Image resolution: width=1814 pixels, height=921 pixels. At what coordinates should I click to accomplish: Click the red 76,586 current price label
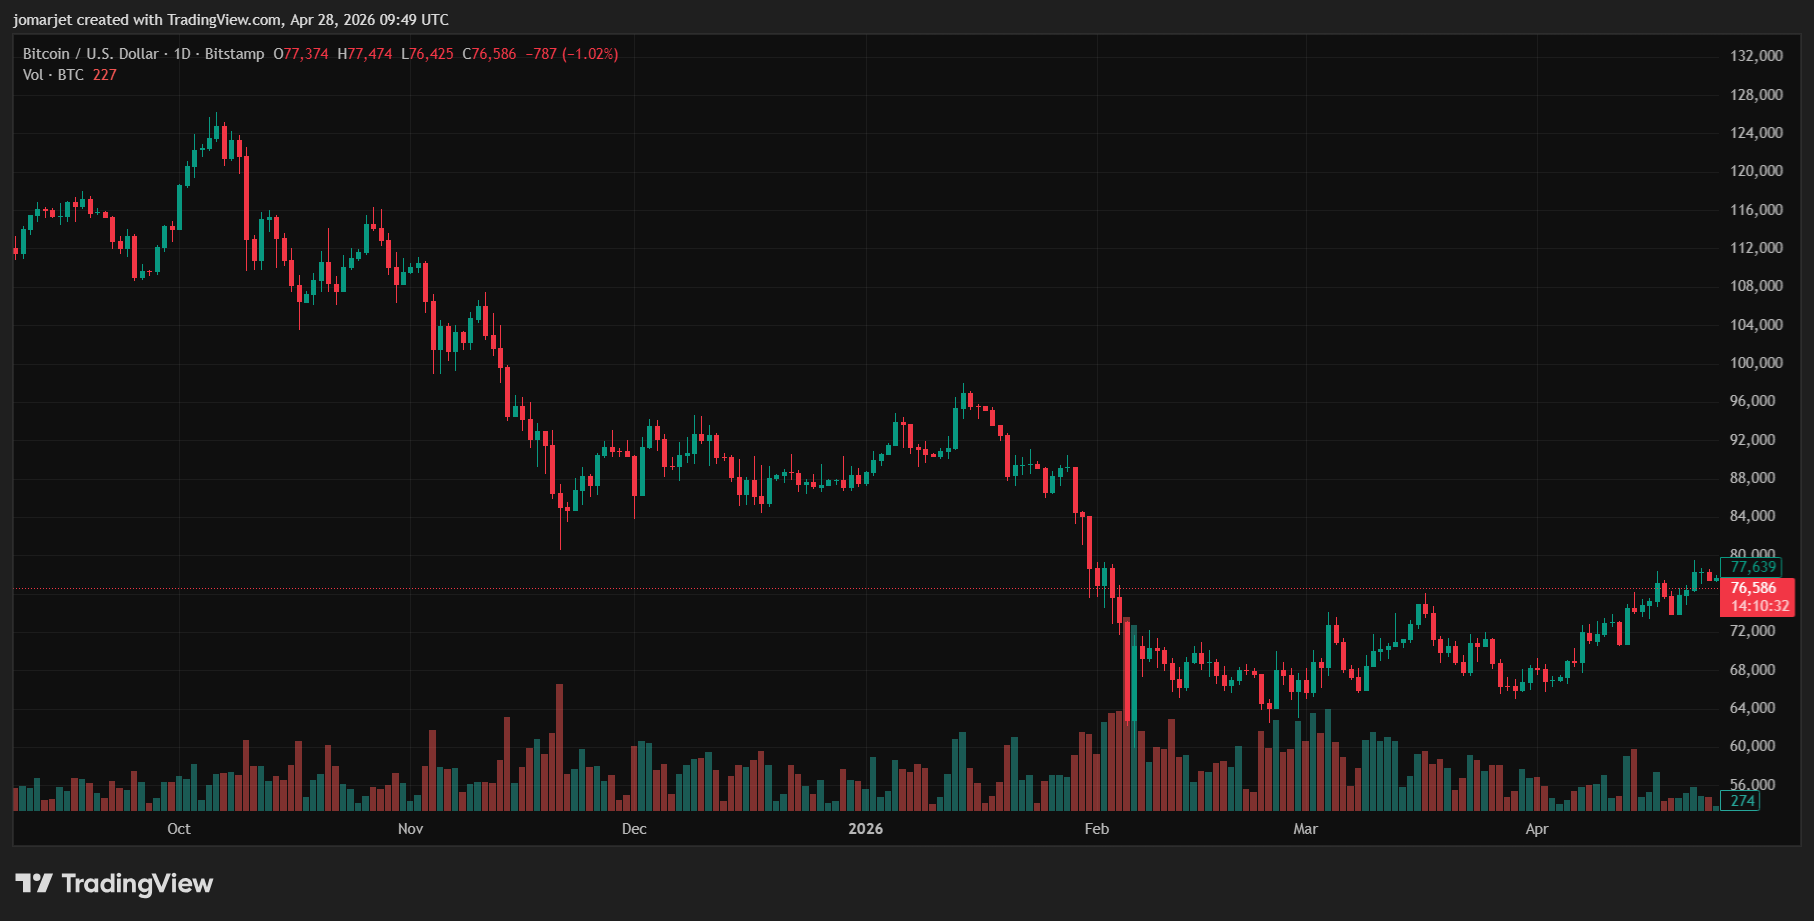click(x=1754, y=588)
